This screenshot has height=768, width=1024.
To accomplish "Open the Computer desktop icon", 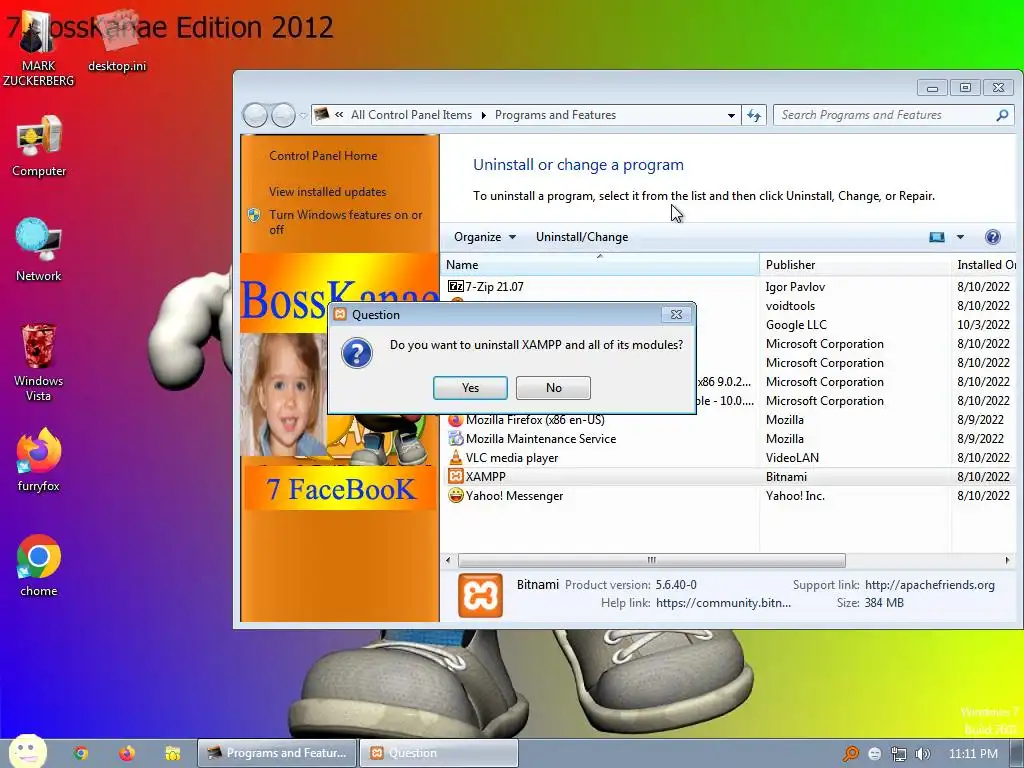I will click(39, 146).
